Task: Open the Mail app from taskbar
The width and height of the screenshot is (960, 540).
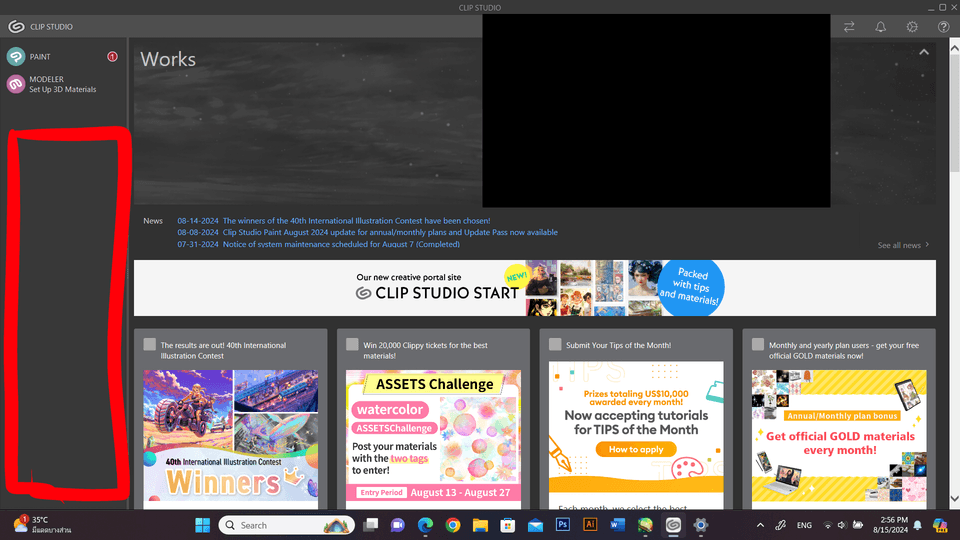Action: [535, 525]
